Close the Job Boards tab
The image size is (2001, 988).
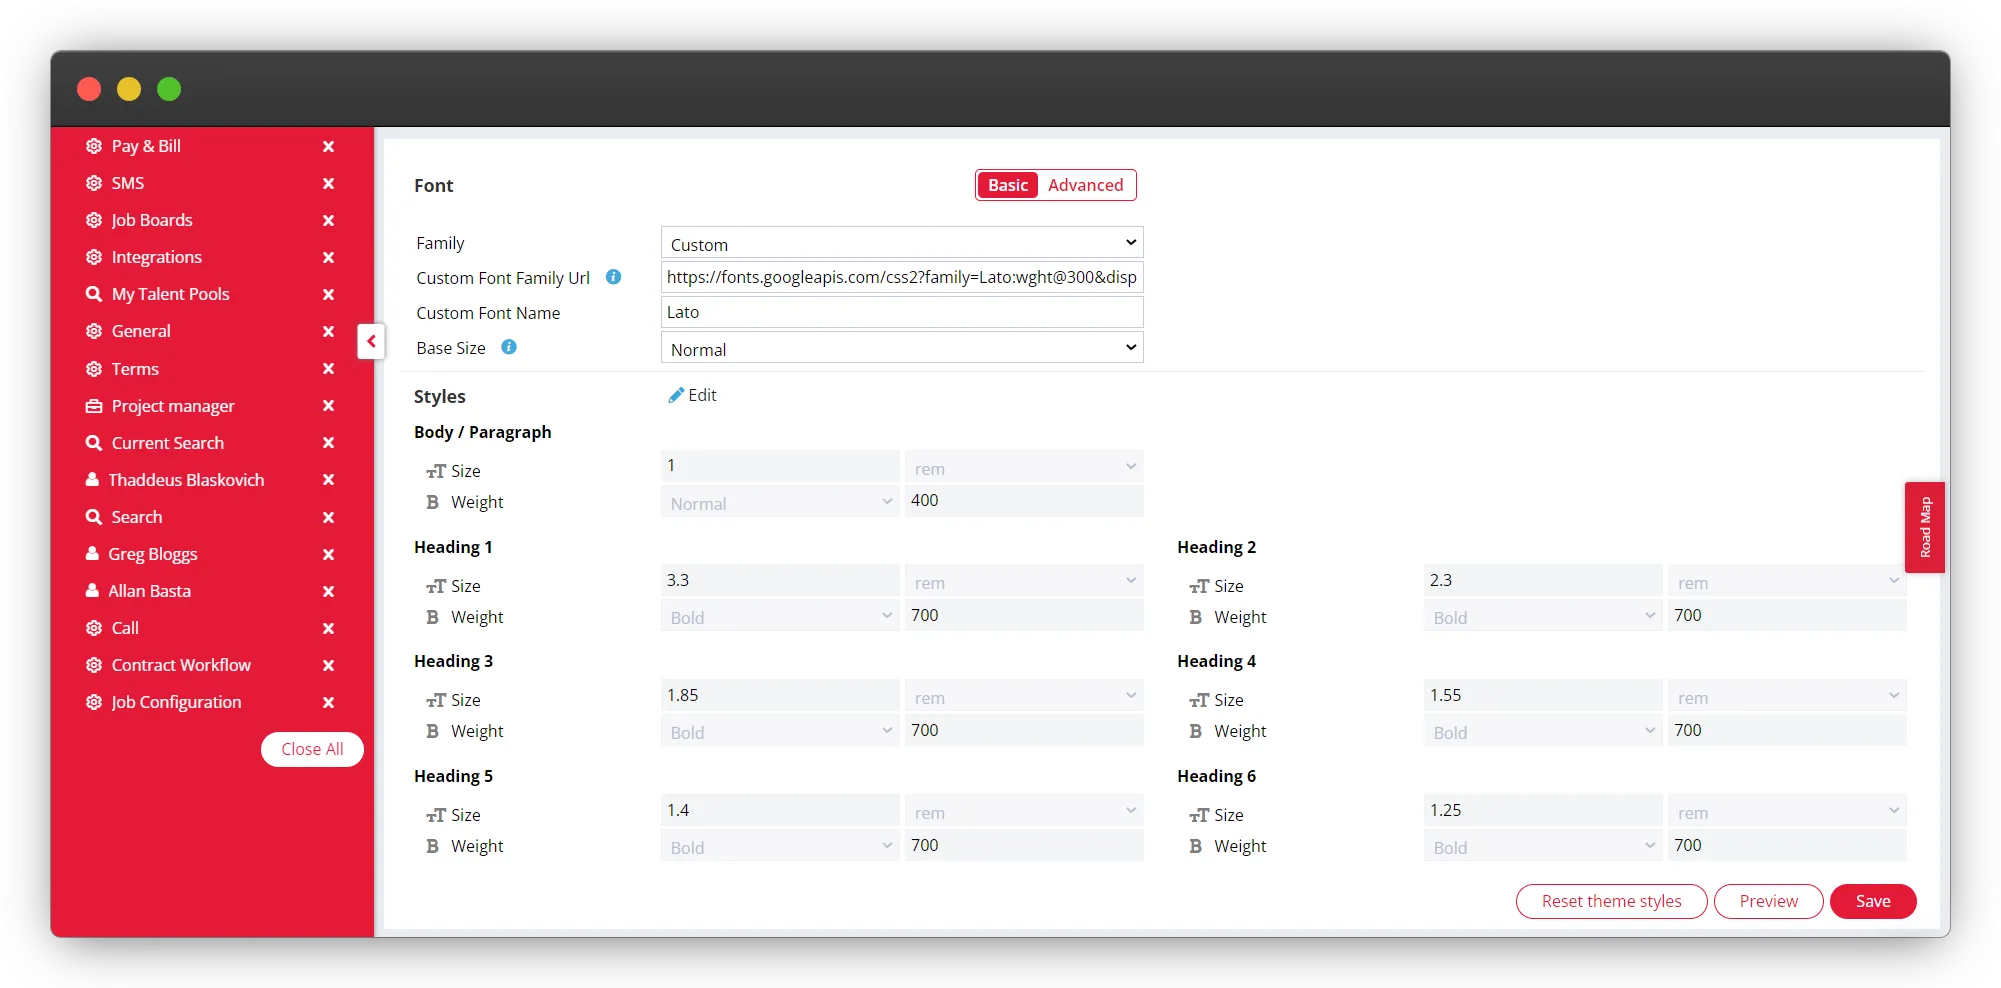pyautogui.click(x=328, y=220)
